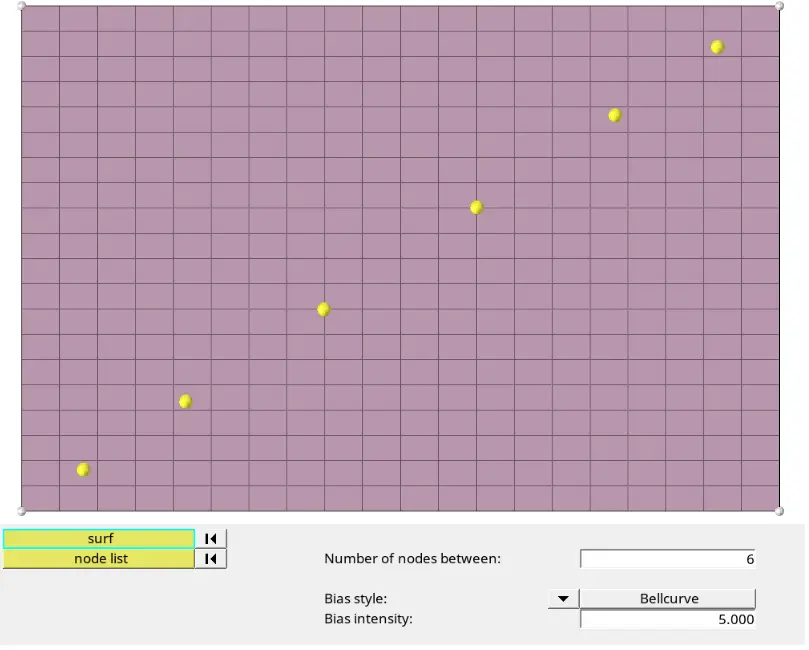Pick the second yellow node from bottom-left
This screenshot has height=650, width=809.
pyautogui.click(x=186, y=403)
